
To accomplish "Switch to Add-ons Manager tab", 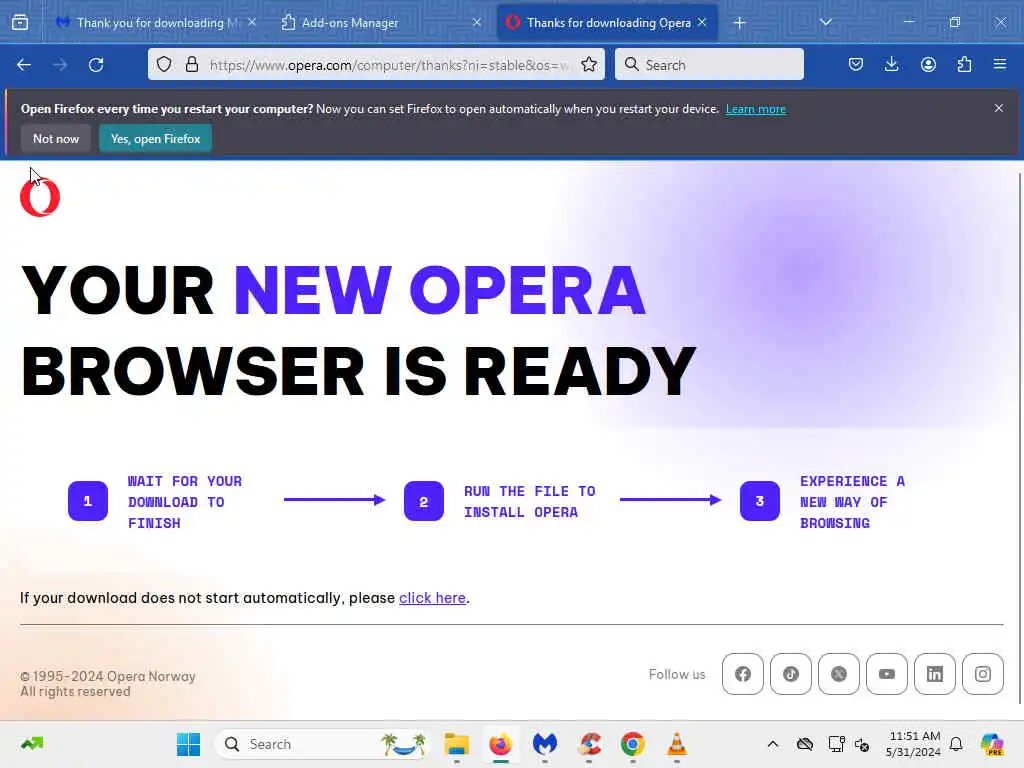I will [x=381, y=23].
